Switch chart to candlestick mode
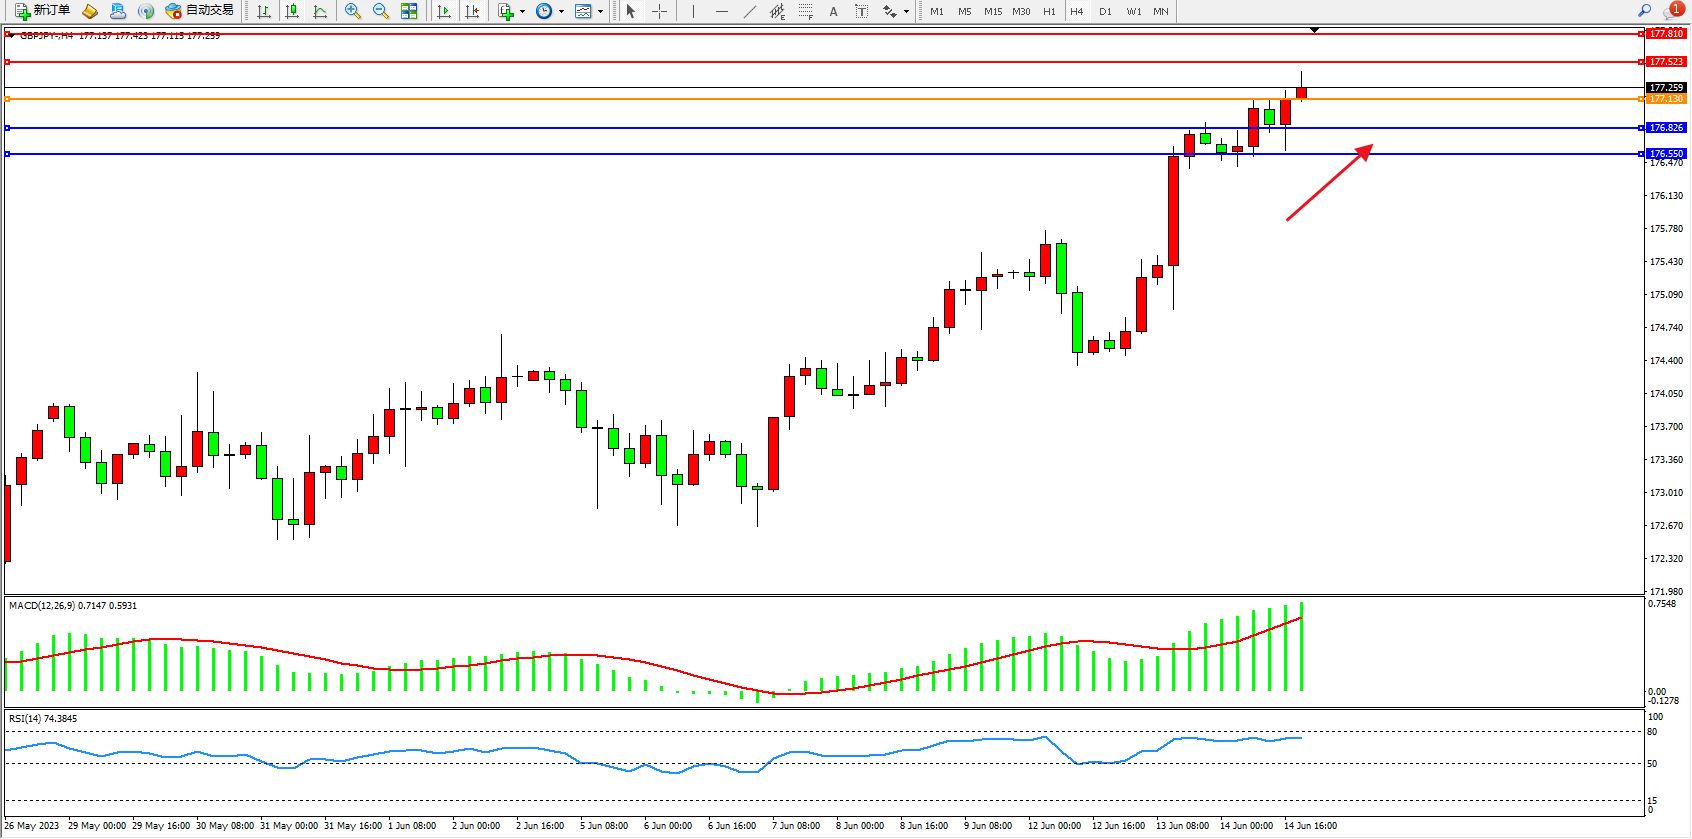Screen dimensions: 1692x839 click(292, 12)
